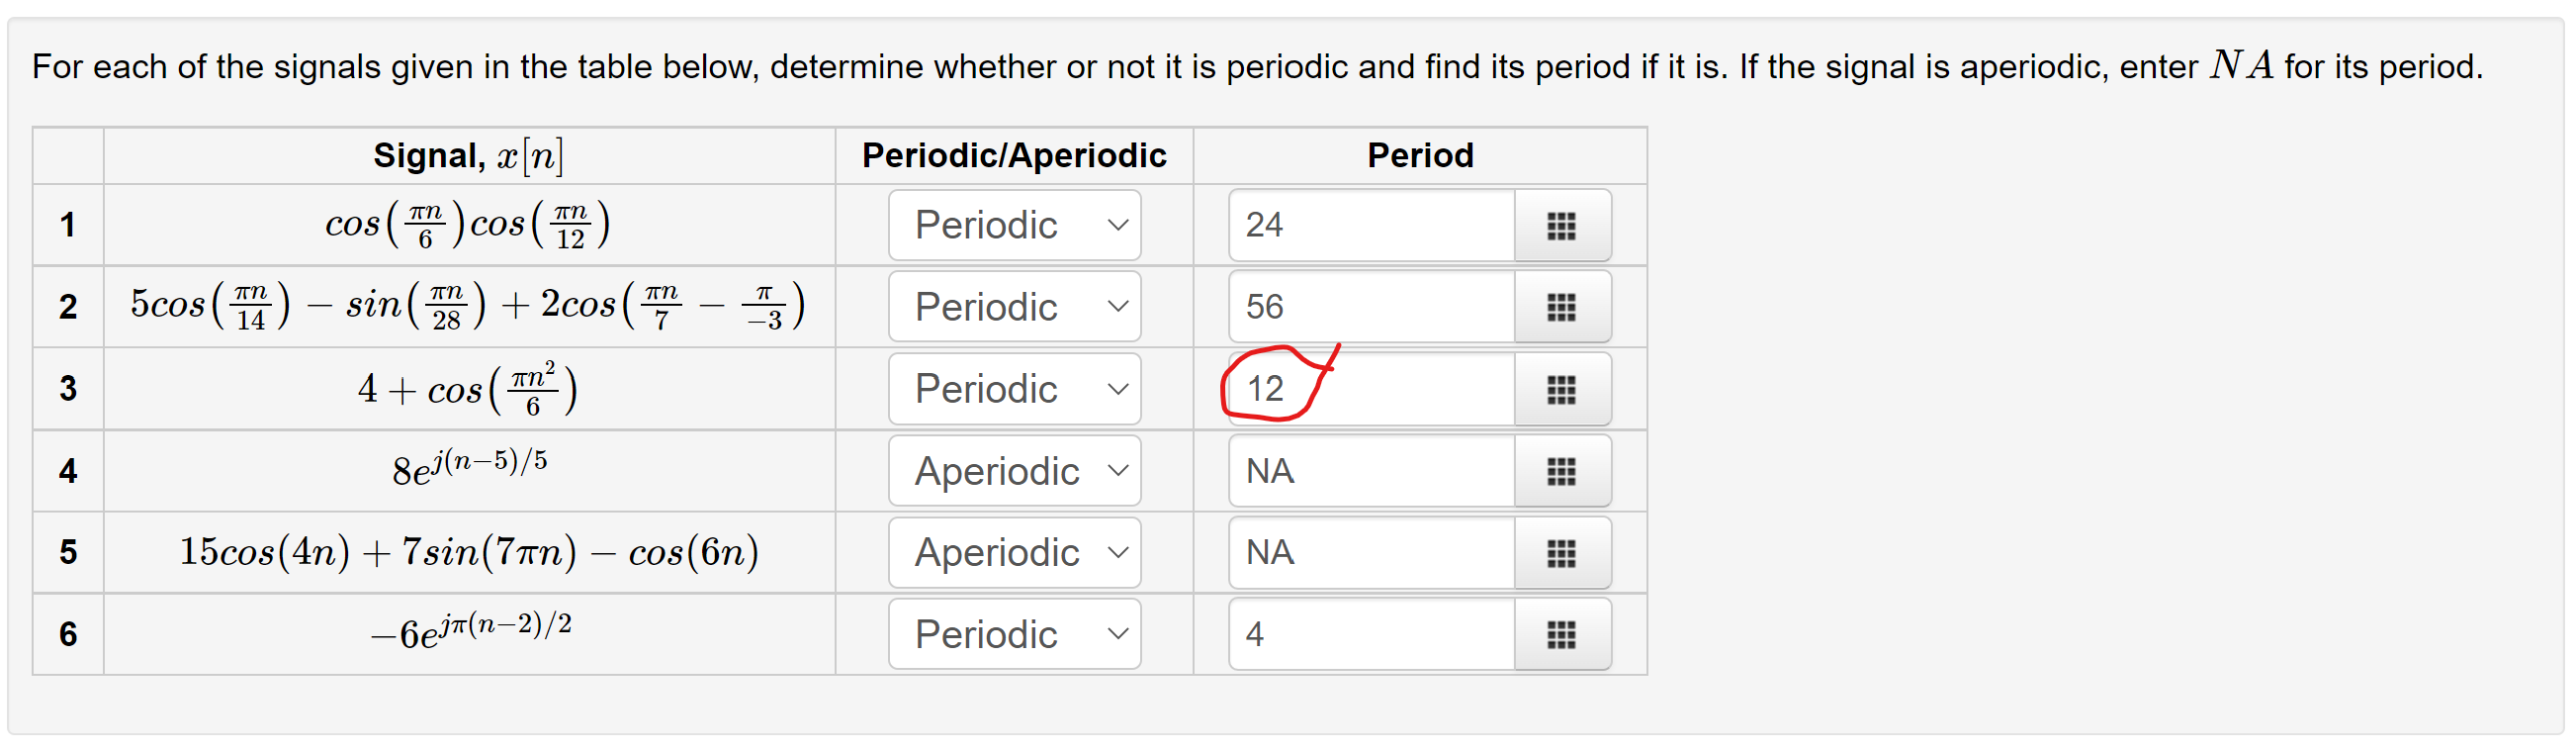Open the Periodic dropdown for signal 2
Viewport: 2576px width, 752px height.
[x=1013, y=307]
